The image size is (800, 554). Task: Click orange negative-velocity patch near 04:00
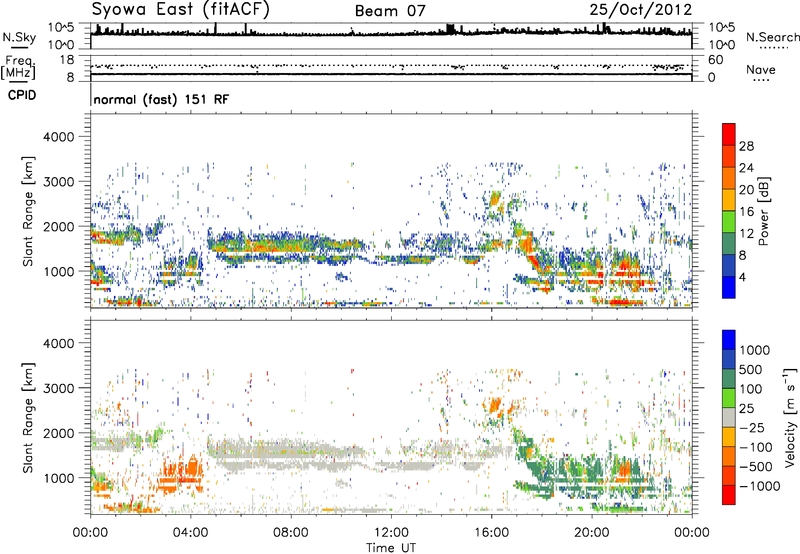point(179,474)
